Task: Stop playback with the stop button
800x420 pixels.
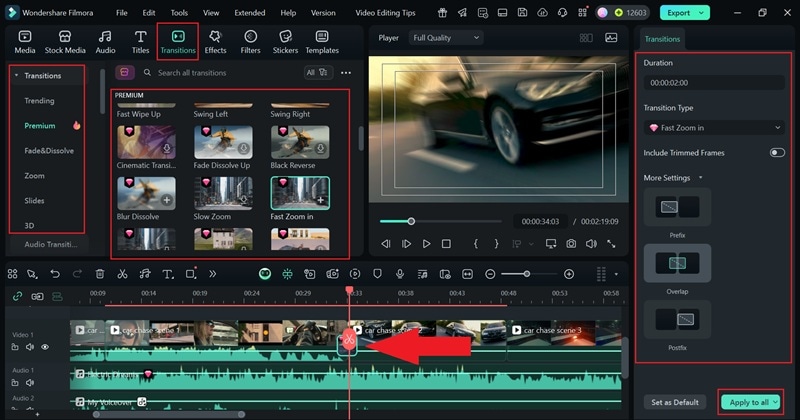Action: (446, 244)
